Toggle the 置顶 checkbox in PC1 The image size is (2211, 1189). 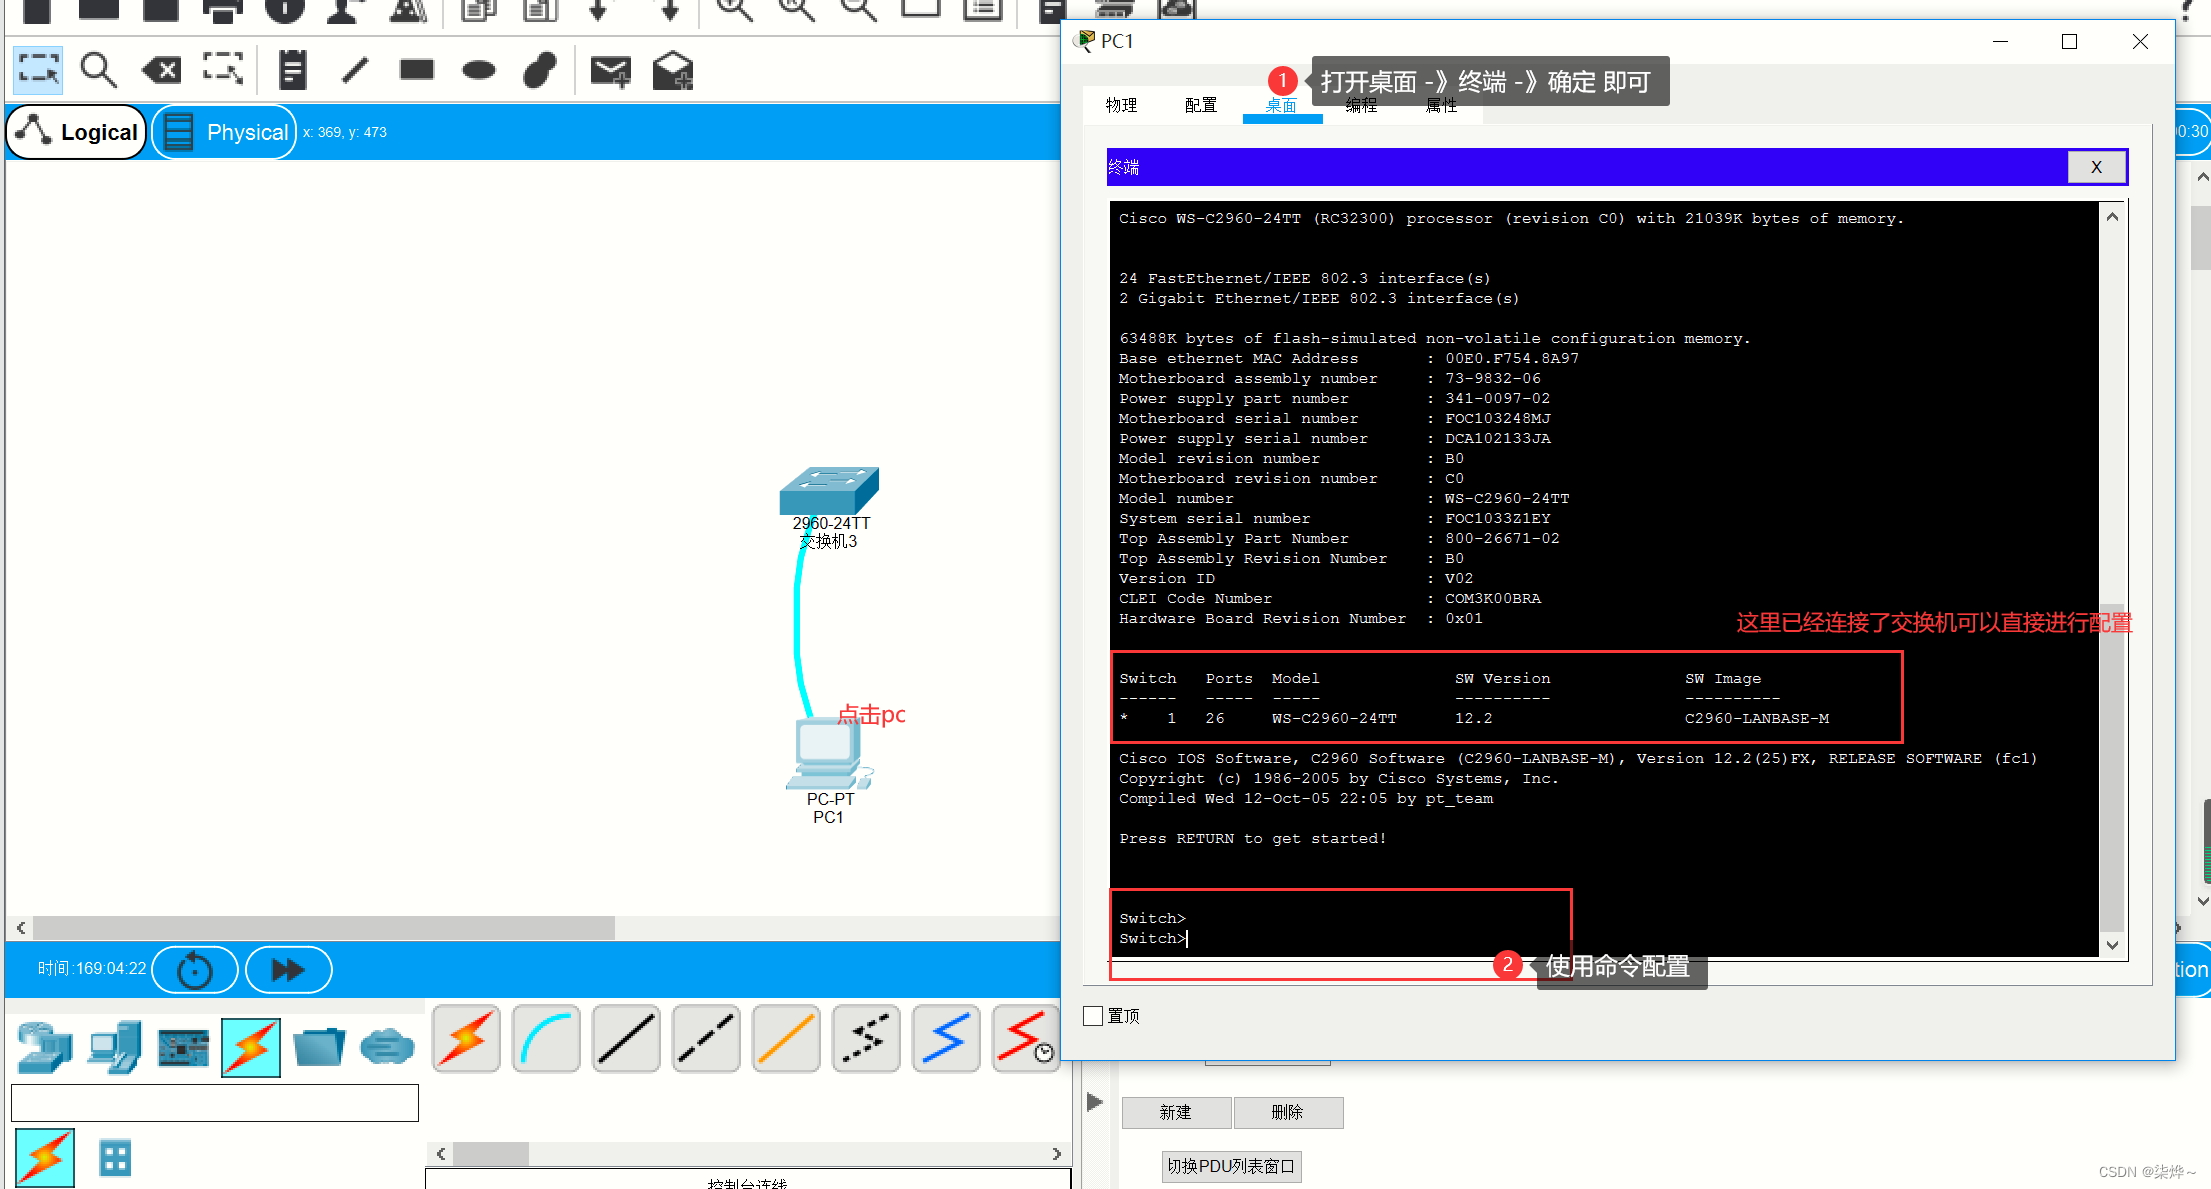pos(1093,1016)
